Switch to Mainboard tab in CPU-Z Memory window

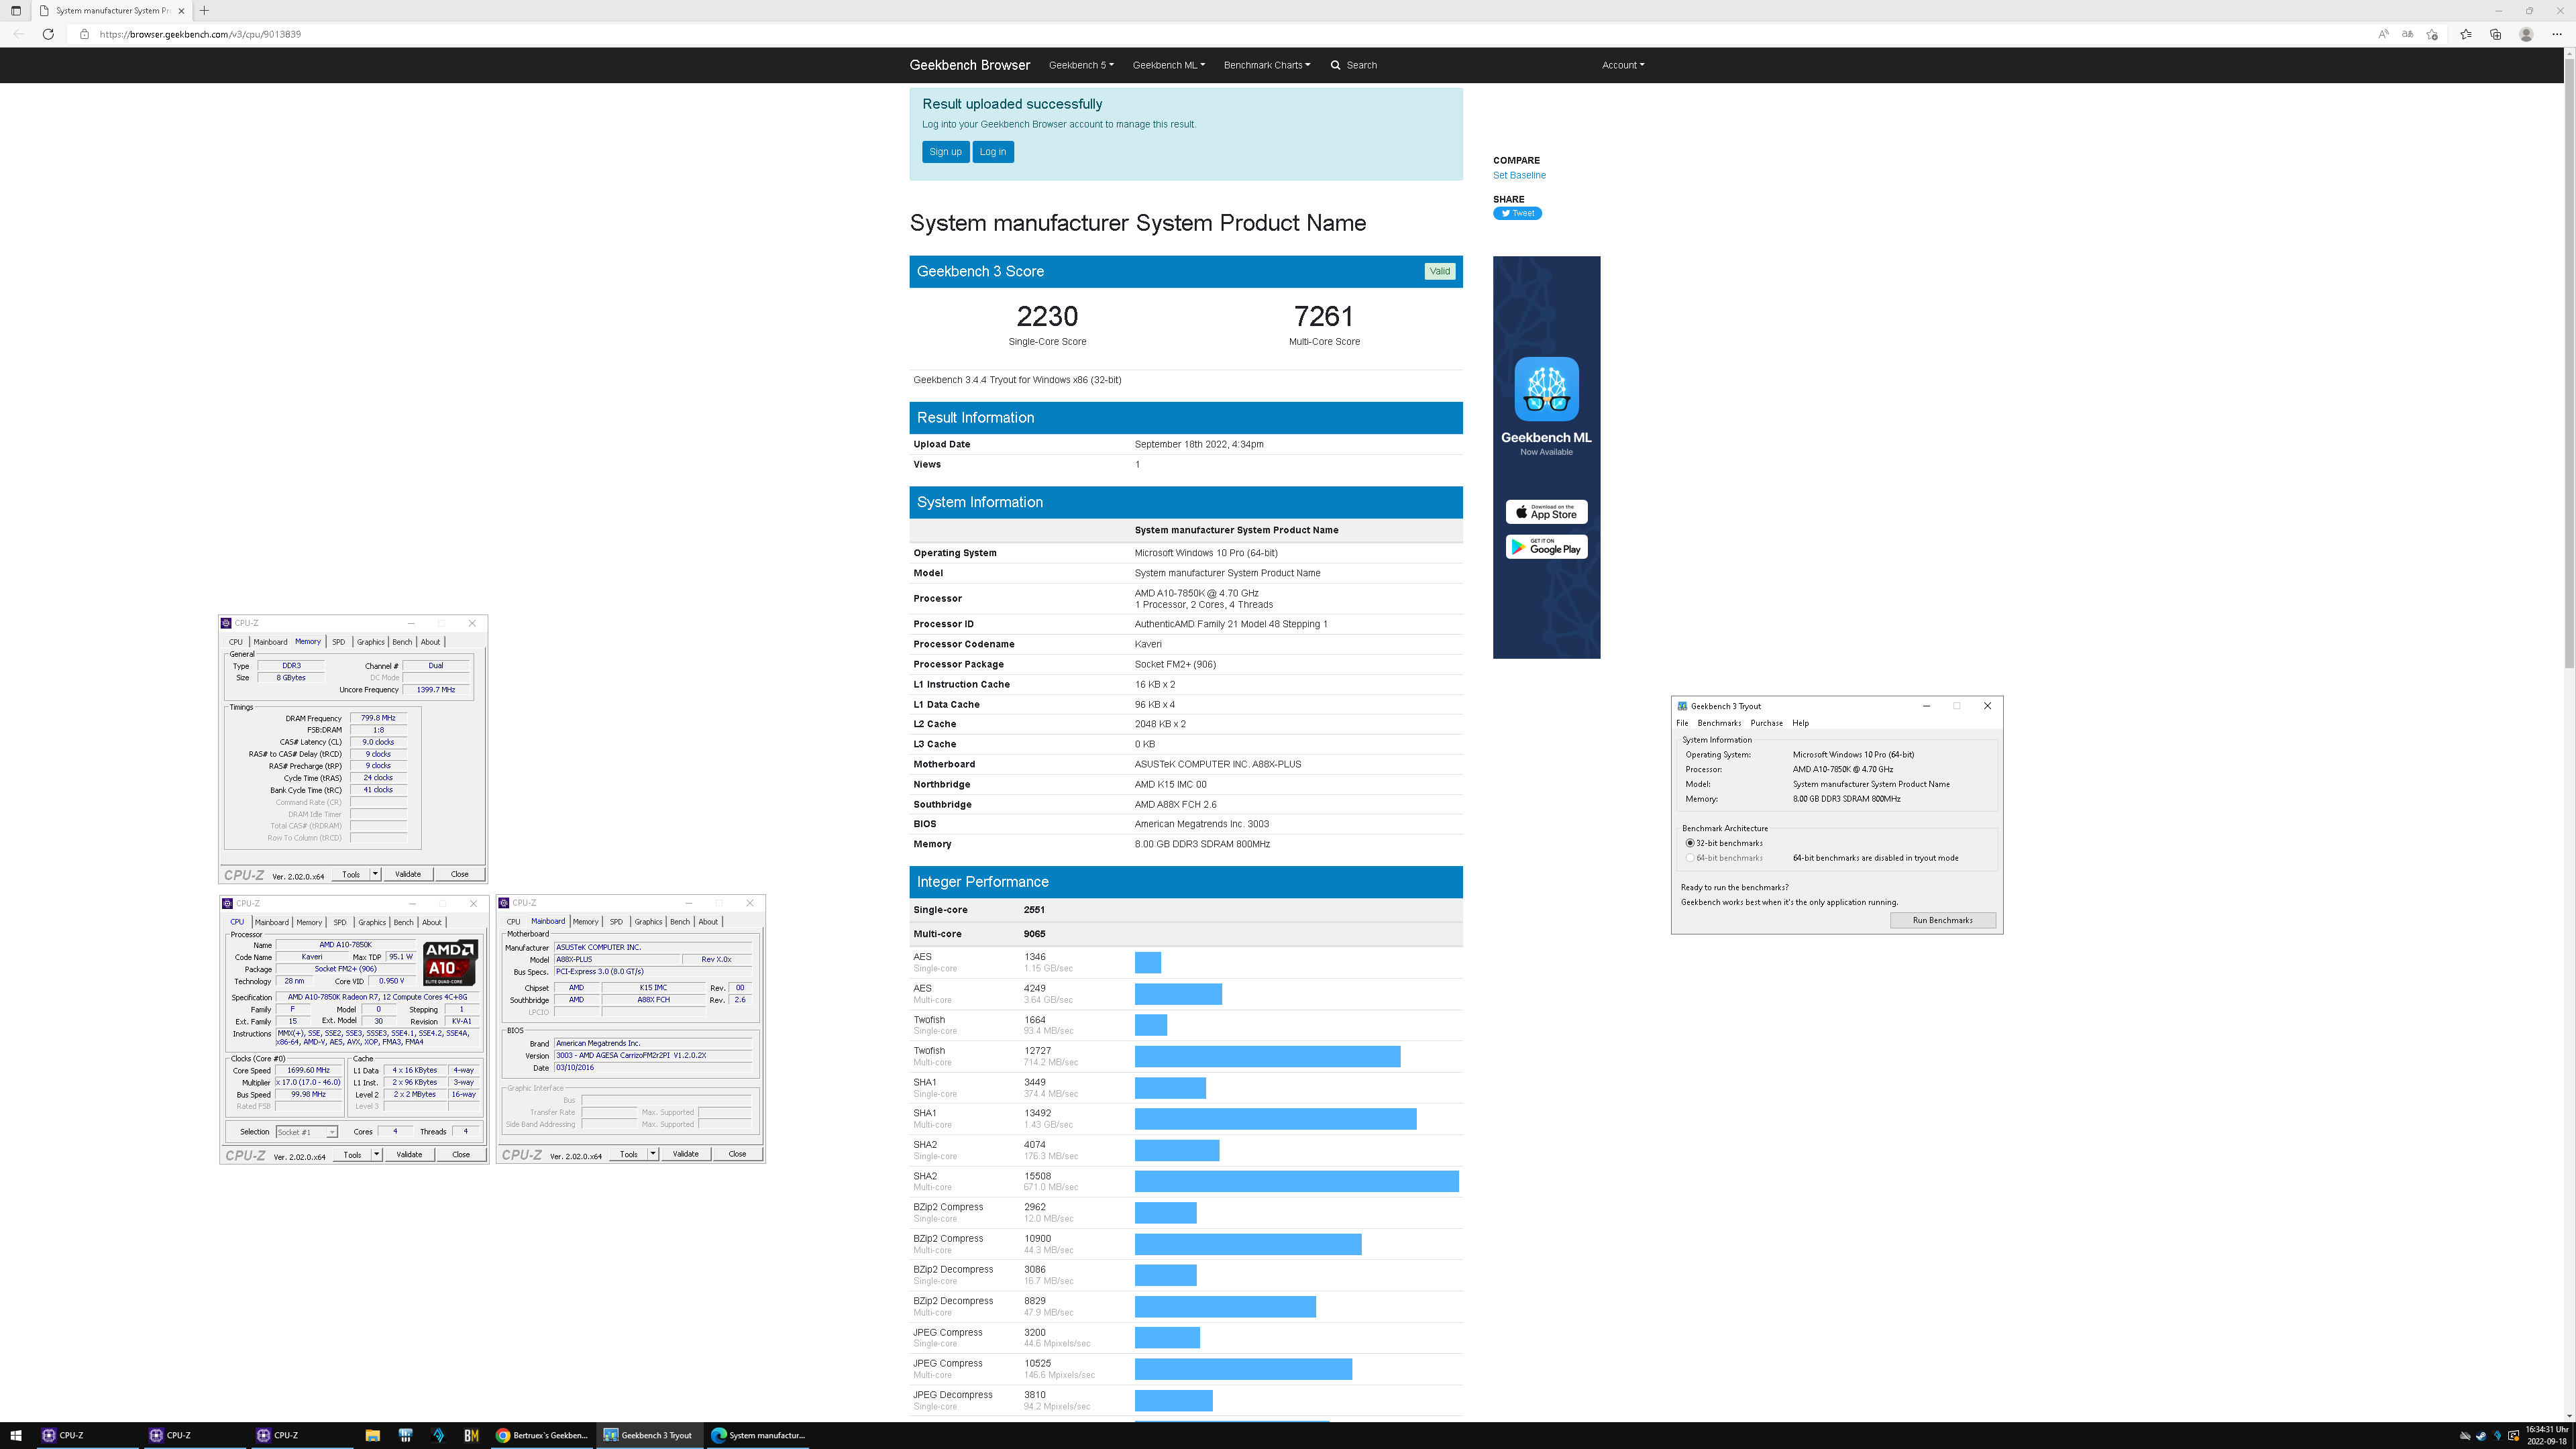click(x=270, y=642)
